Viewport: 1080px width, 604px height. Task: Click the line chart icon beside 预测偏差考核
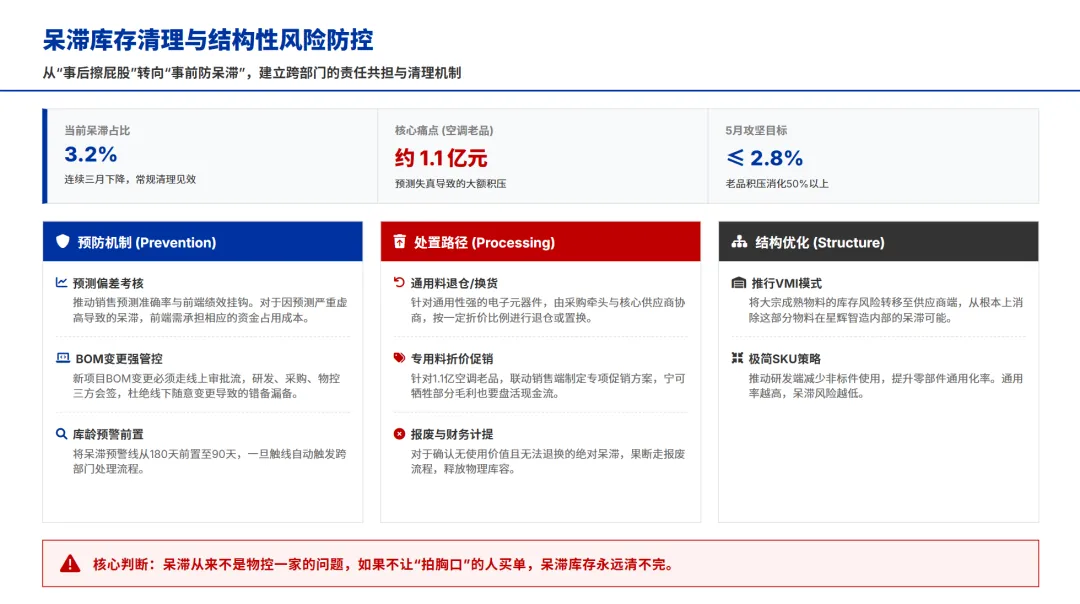[x=61, y=282]
